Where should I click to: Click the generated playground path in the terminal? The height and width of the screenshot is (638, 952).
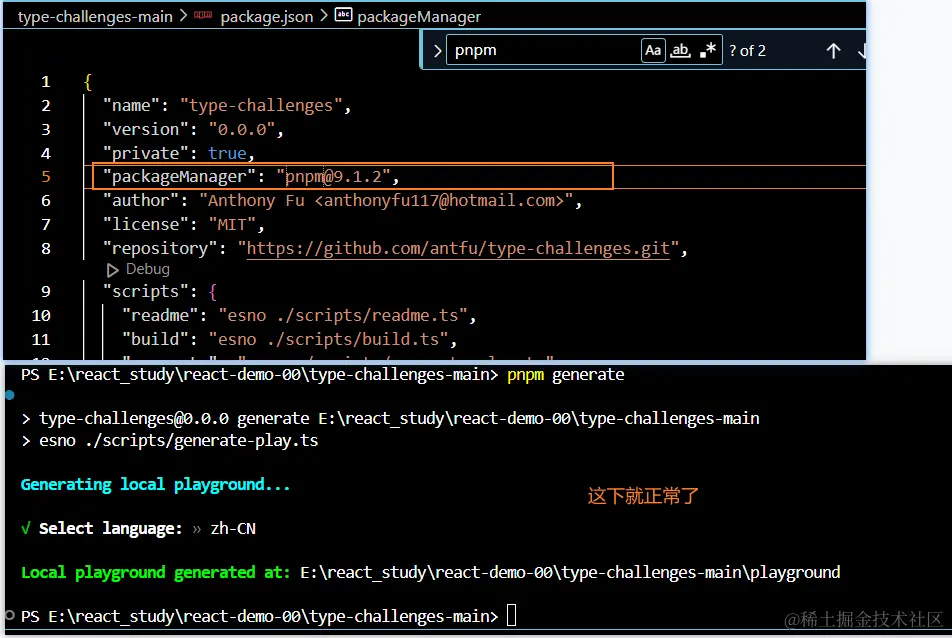click(570, 572)
